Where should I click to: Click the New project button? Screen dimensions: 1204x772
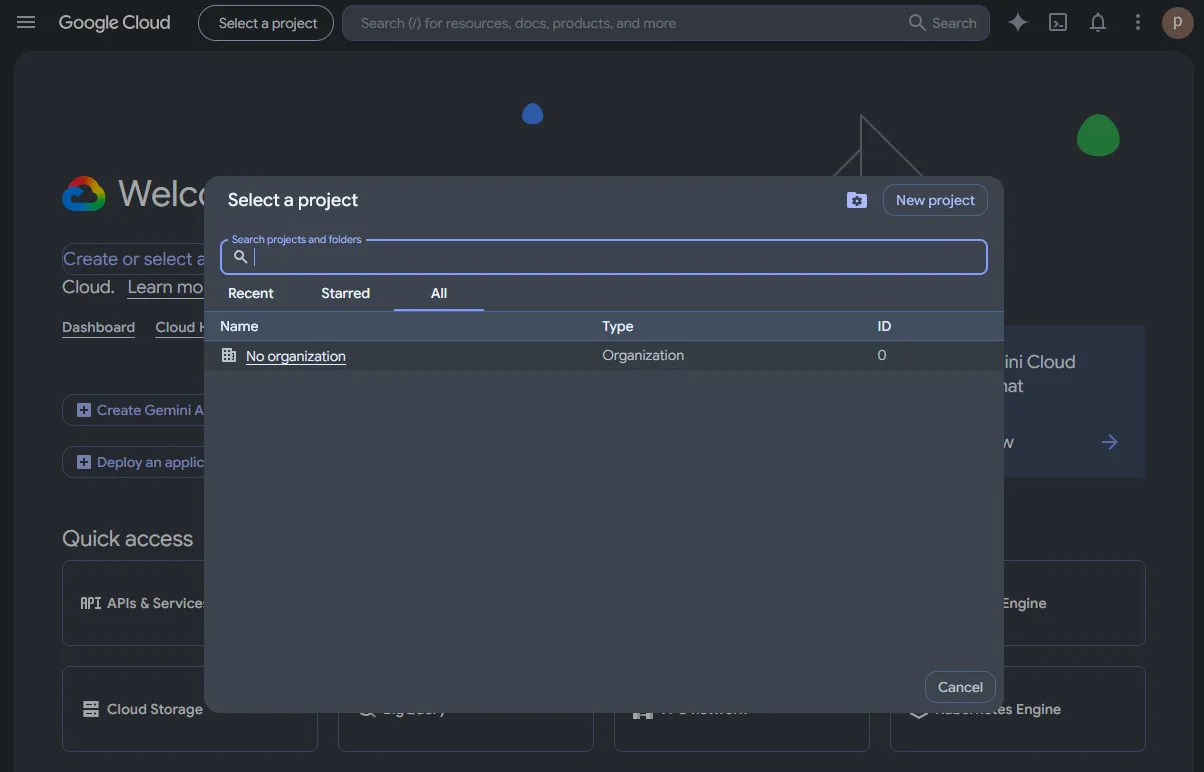tap(935, 200)
